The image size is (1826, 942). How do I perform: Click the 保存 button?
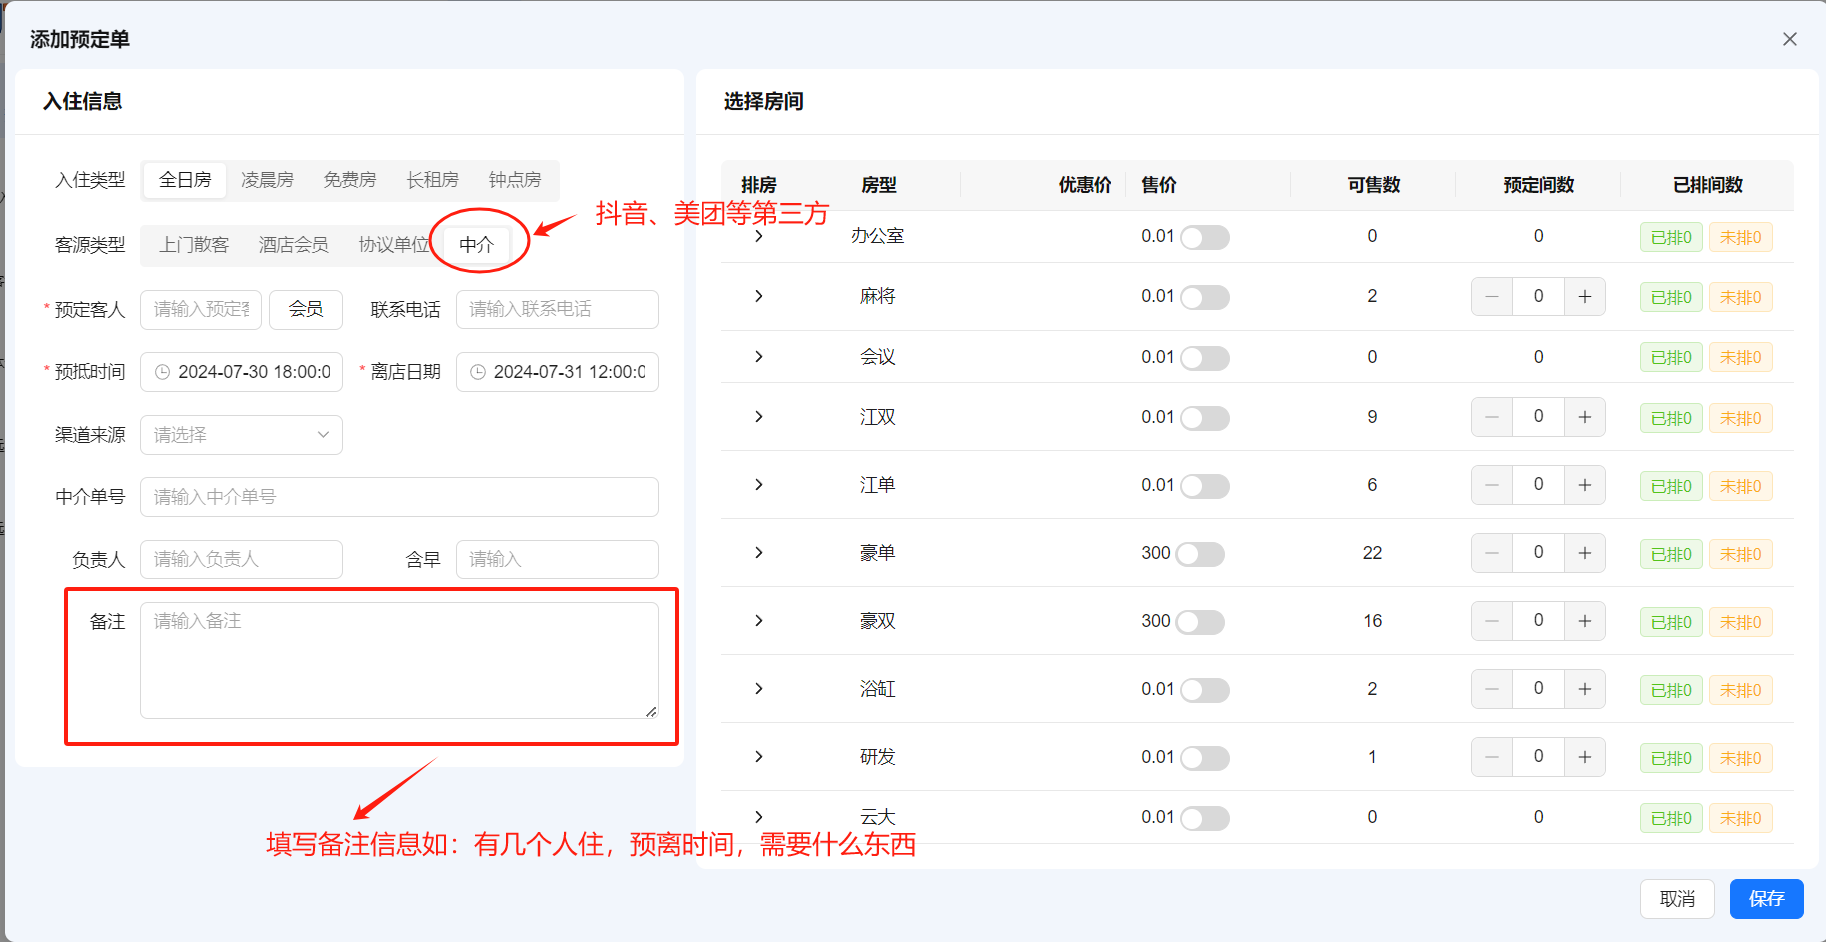tap(1766, 899)
